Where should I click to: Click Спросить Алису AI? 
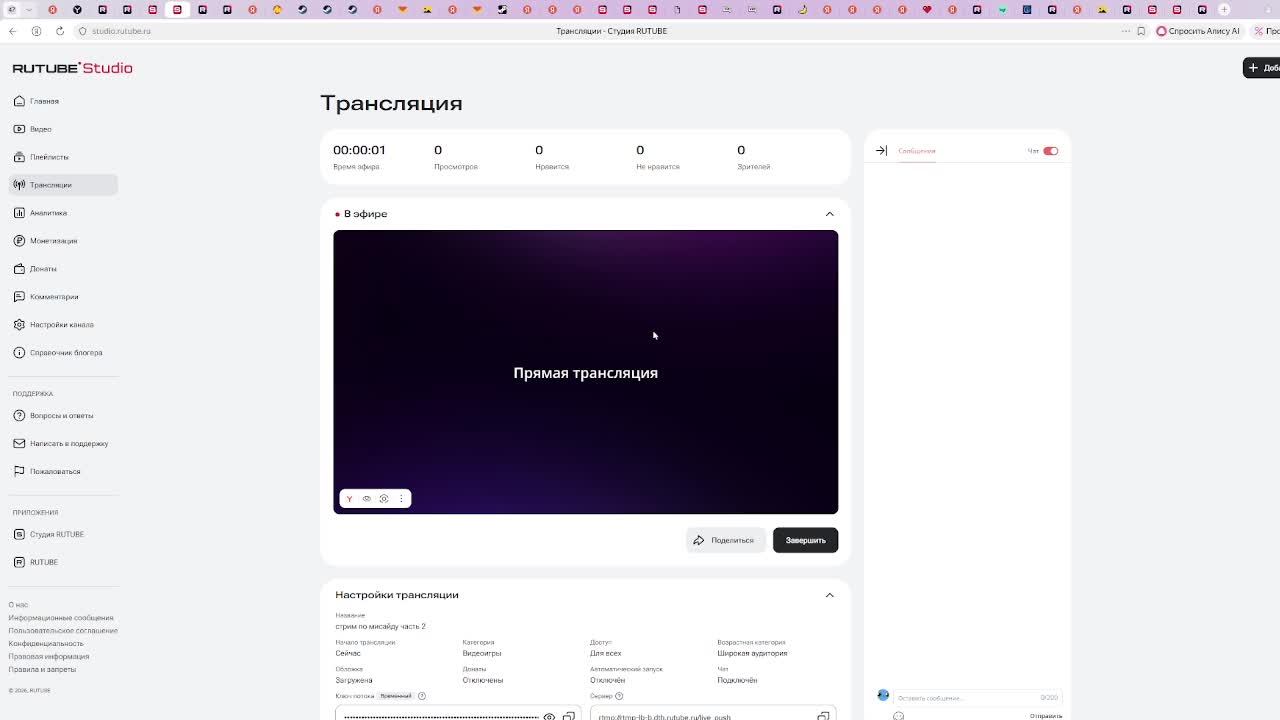(1198, 31)
